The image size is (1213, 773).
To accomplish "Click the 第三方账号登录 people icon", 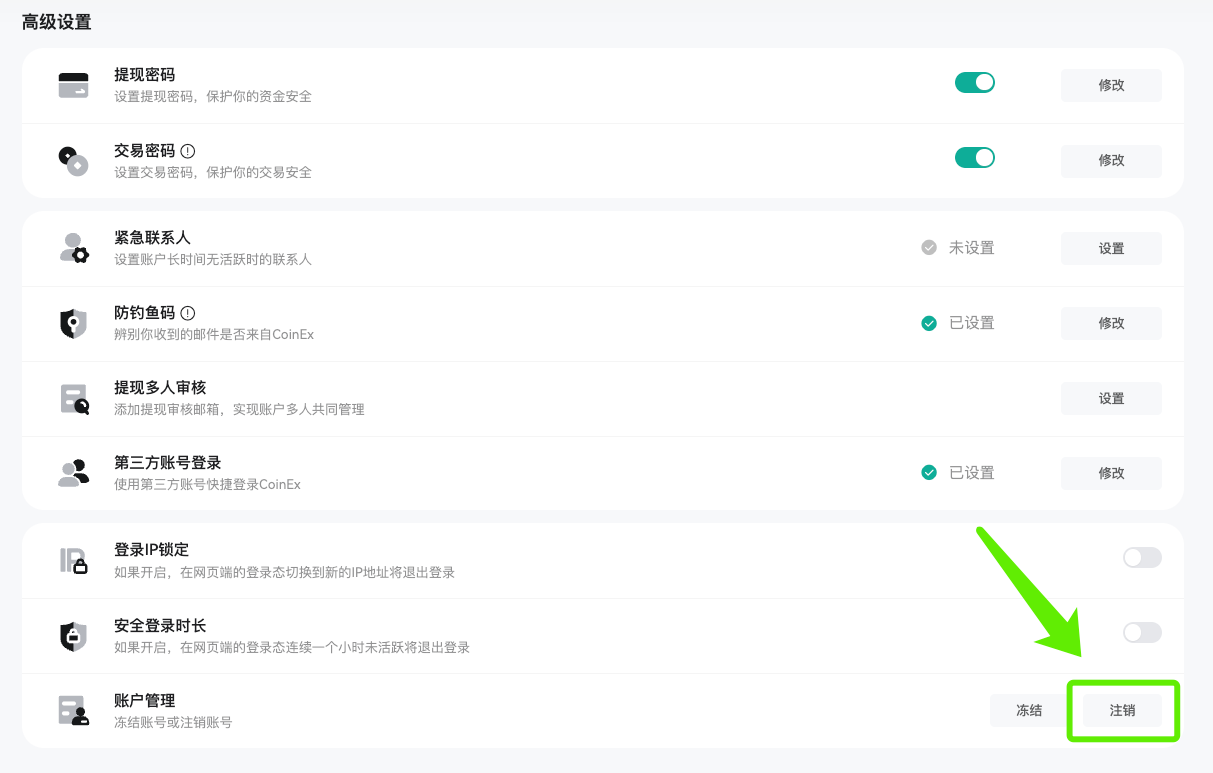I will [74, 472].
